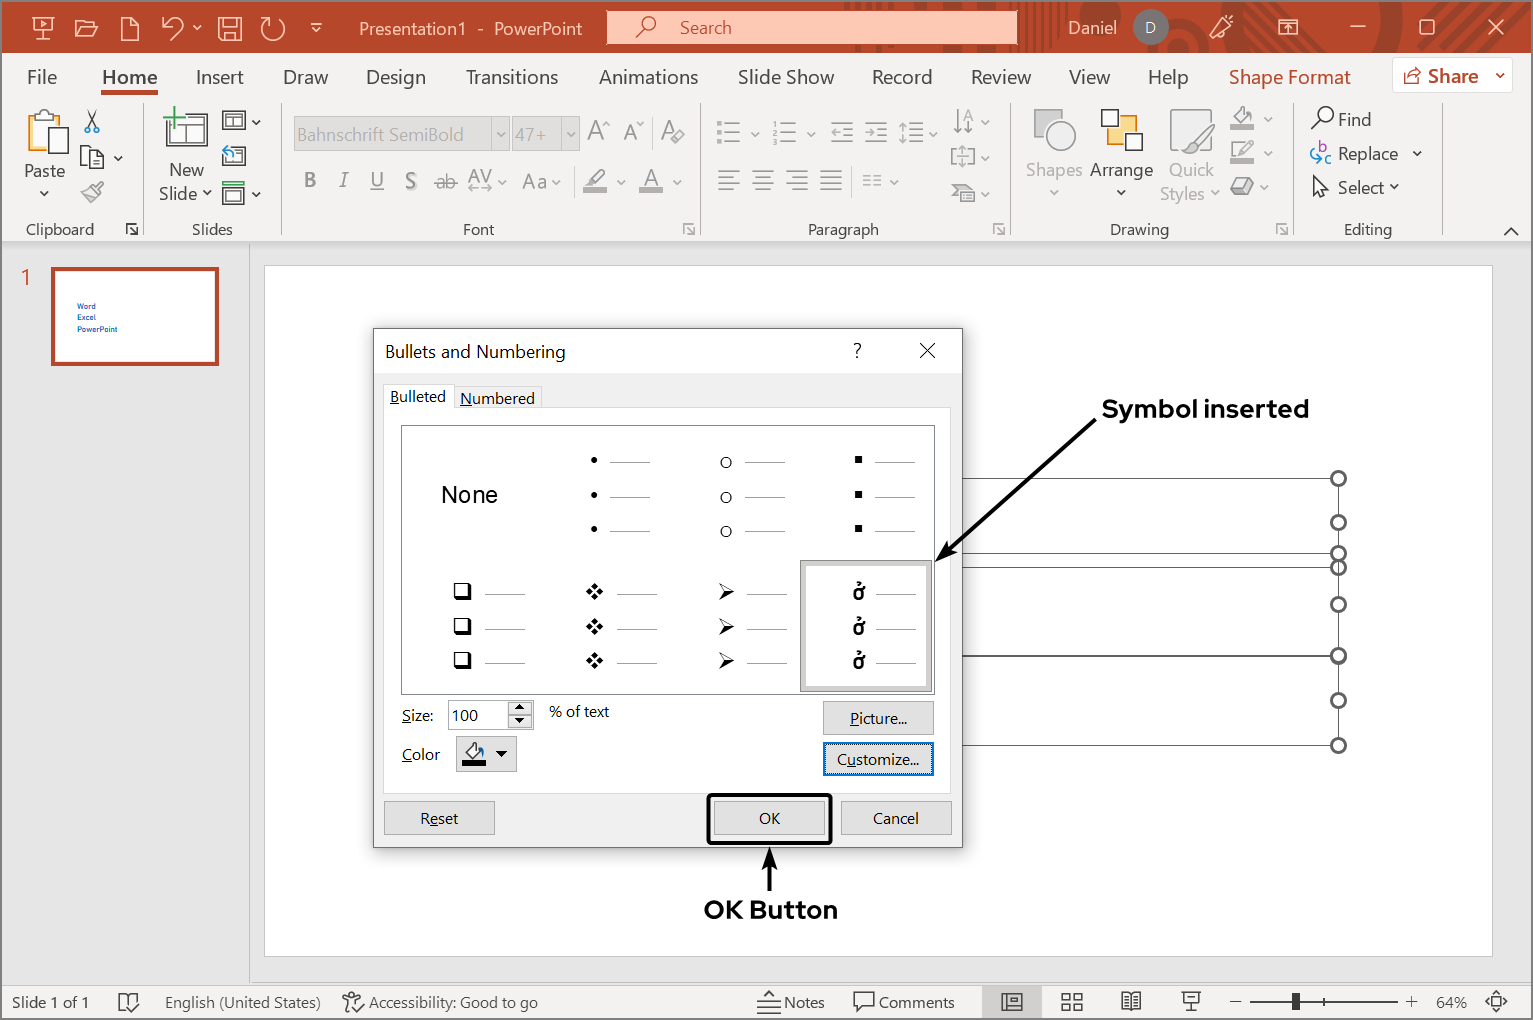Open the Comments pane
The height and width of the screenshot is (1020, 1533).
click(904, 1002)
